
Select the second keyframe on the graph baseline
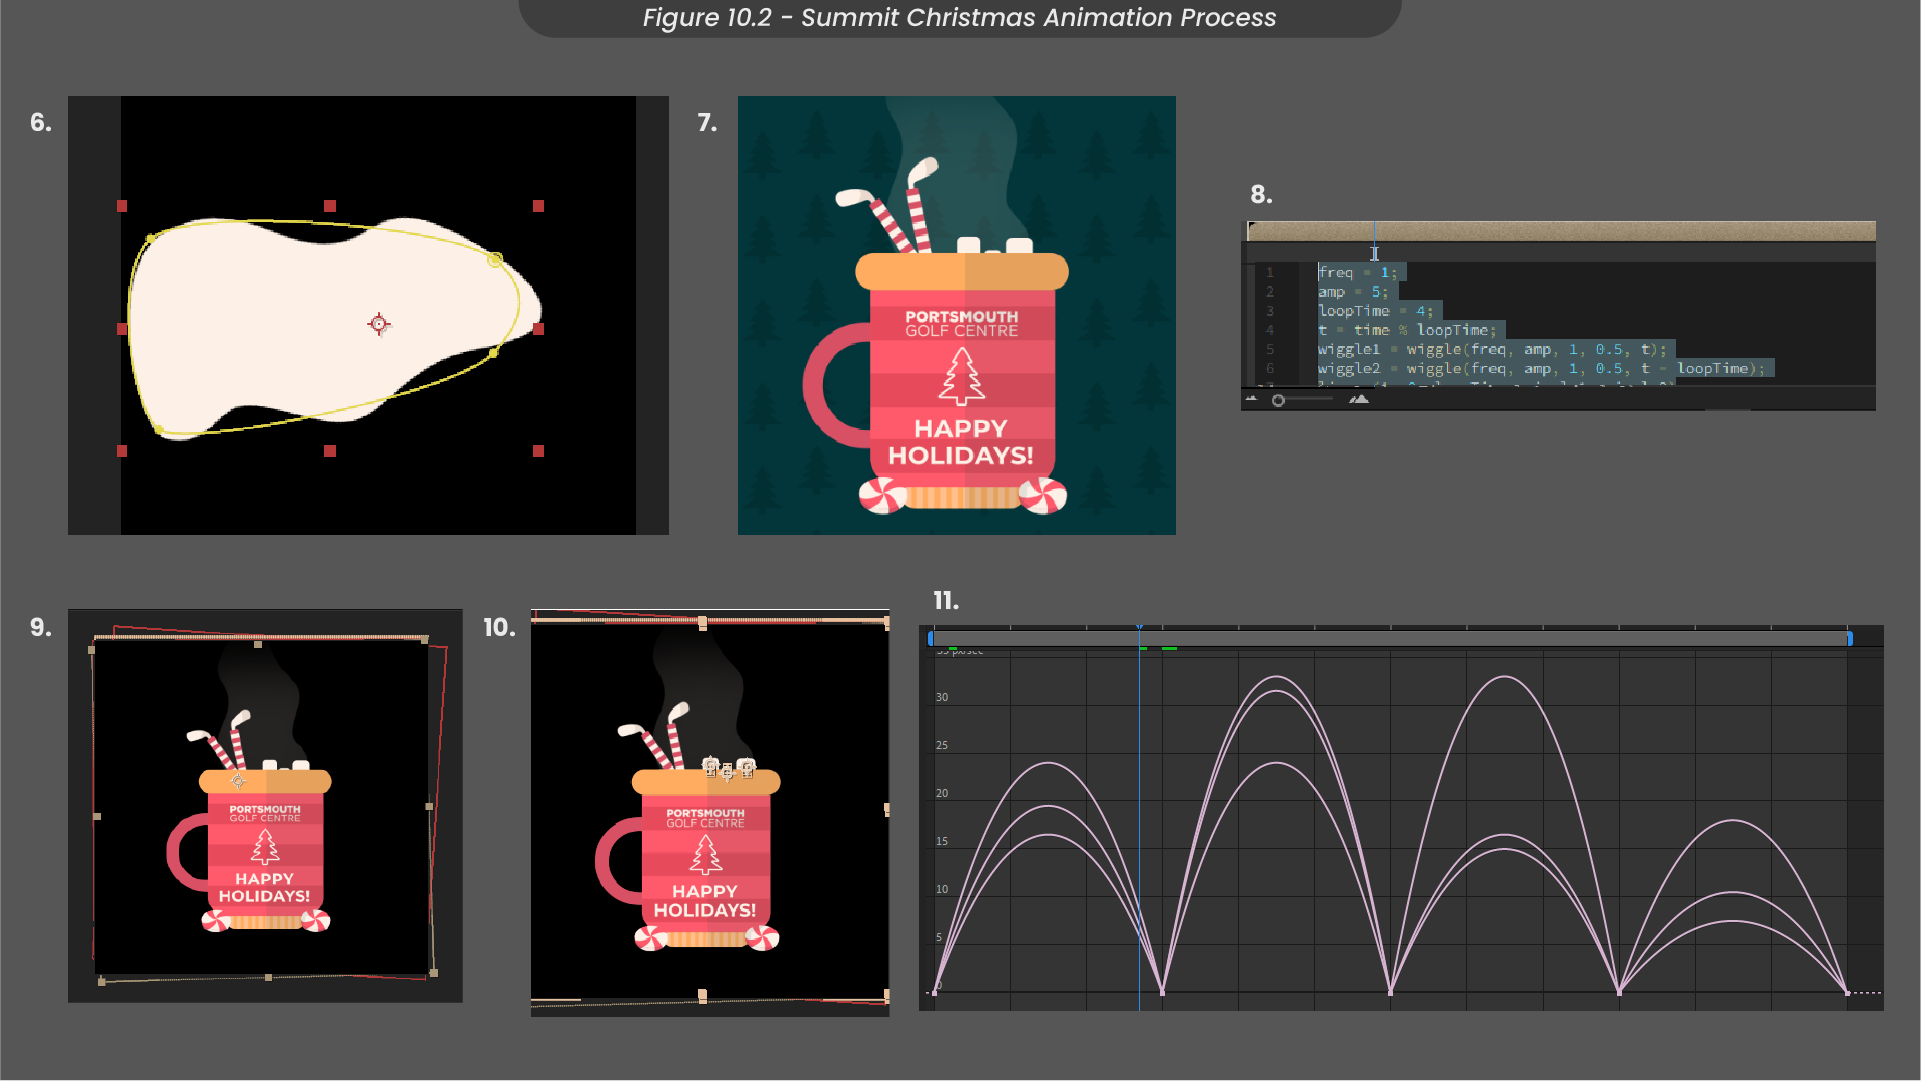pos(1162,992)
